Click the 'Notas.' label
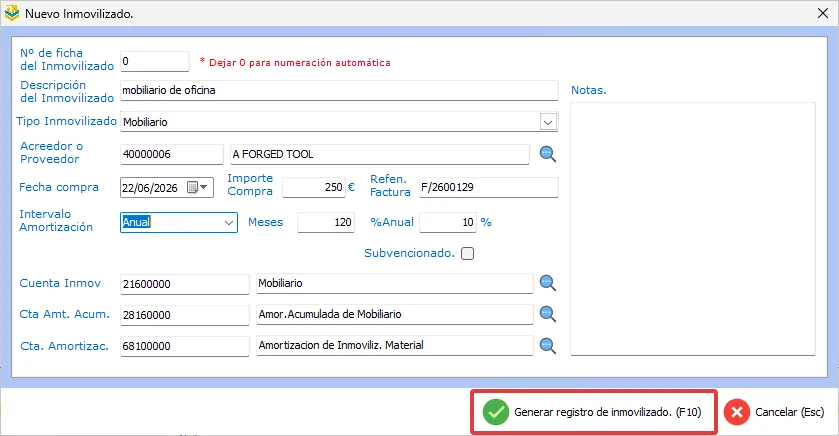 [589, 90]
